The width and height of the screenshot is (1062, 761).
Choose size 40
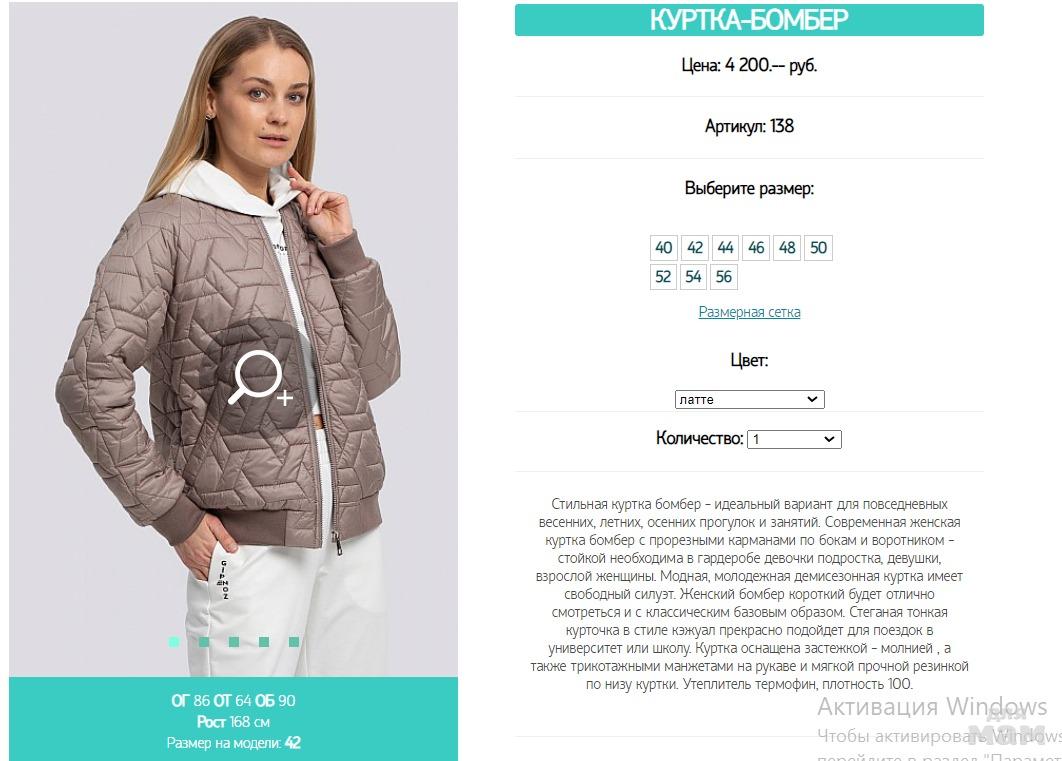click(x=664, y=248)
